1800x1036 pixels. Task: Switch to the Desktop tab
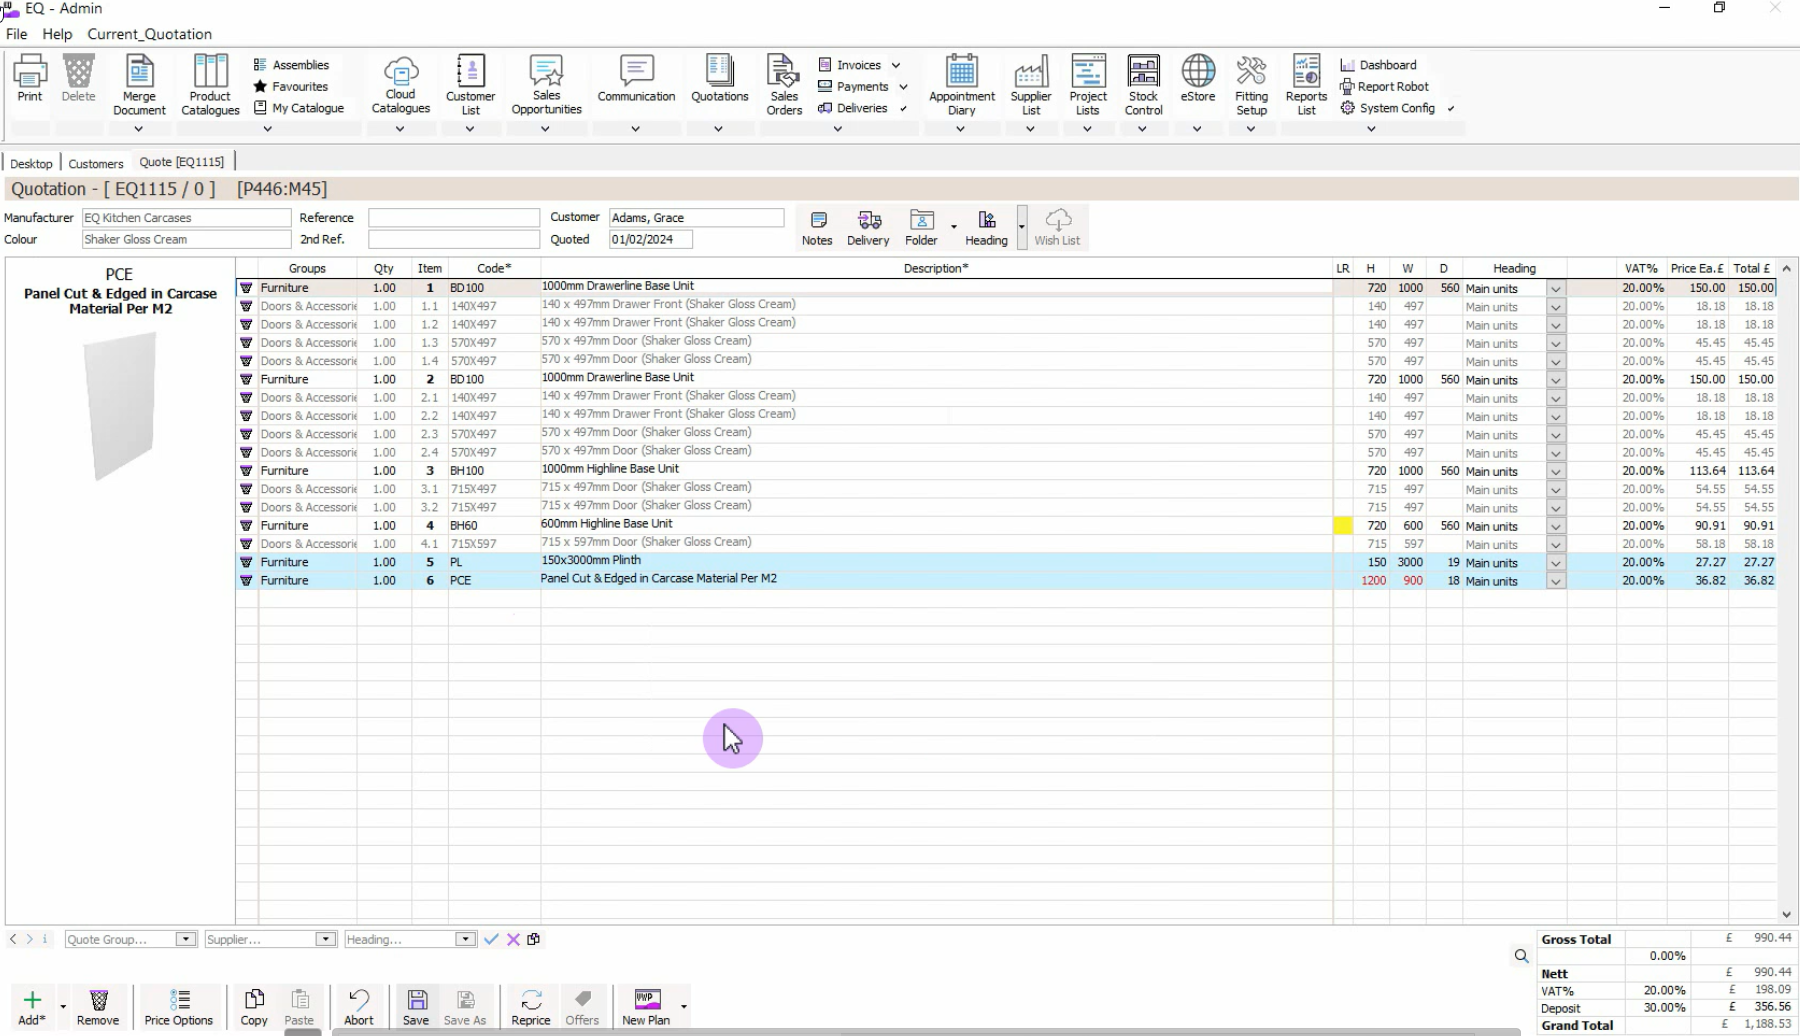(x=31, y=163)
